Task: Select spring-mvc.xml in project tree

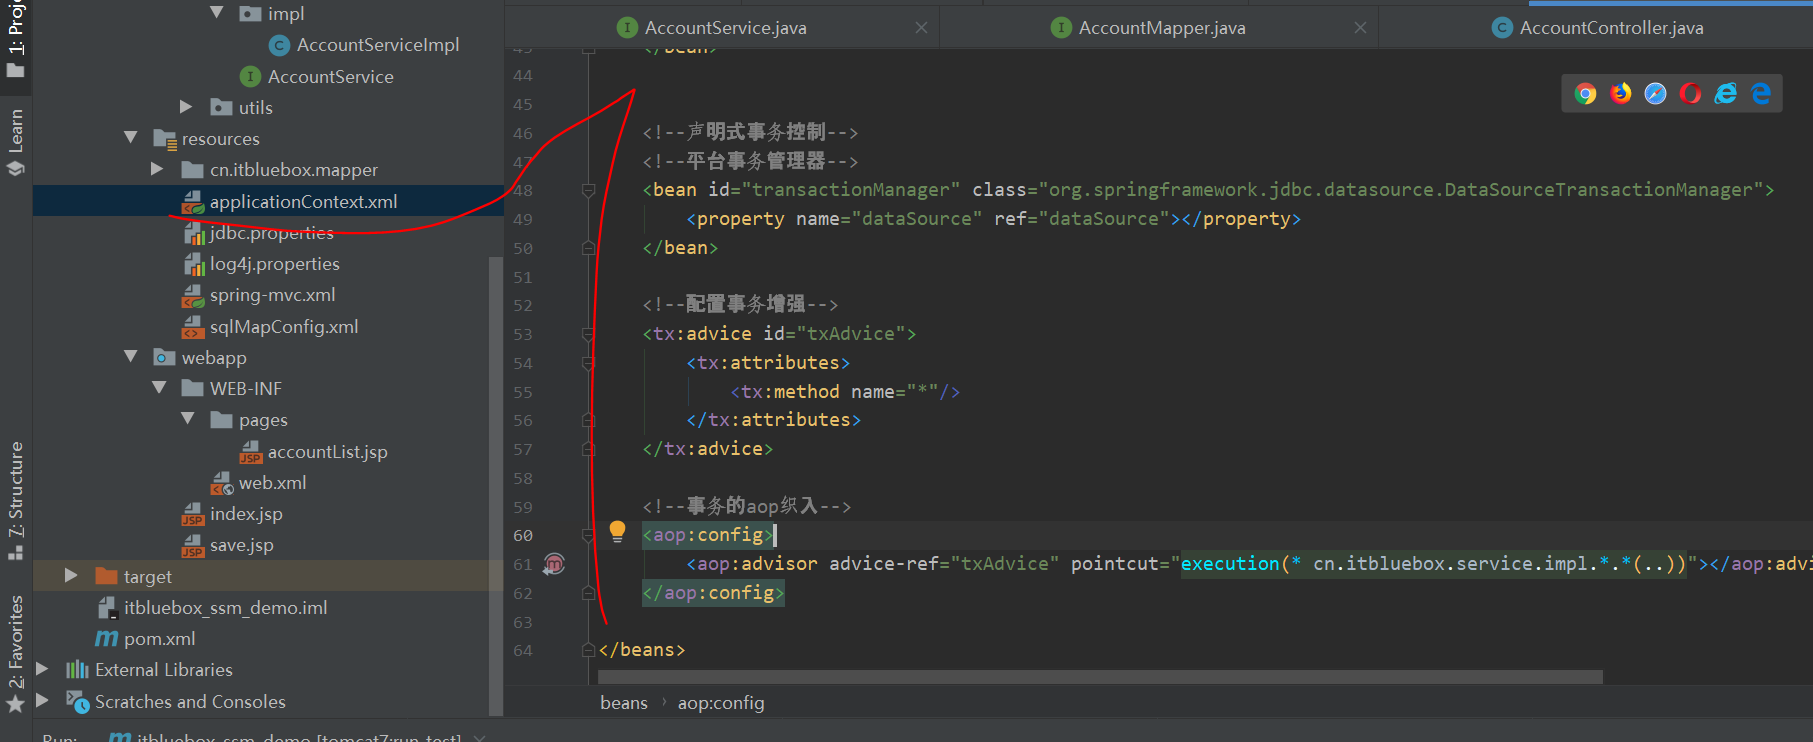Action: coord(272,295)
